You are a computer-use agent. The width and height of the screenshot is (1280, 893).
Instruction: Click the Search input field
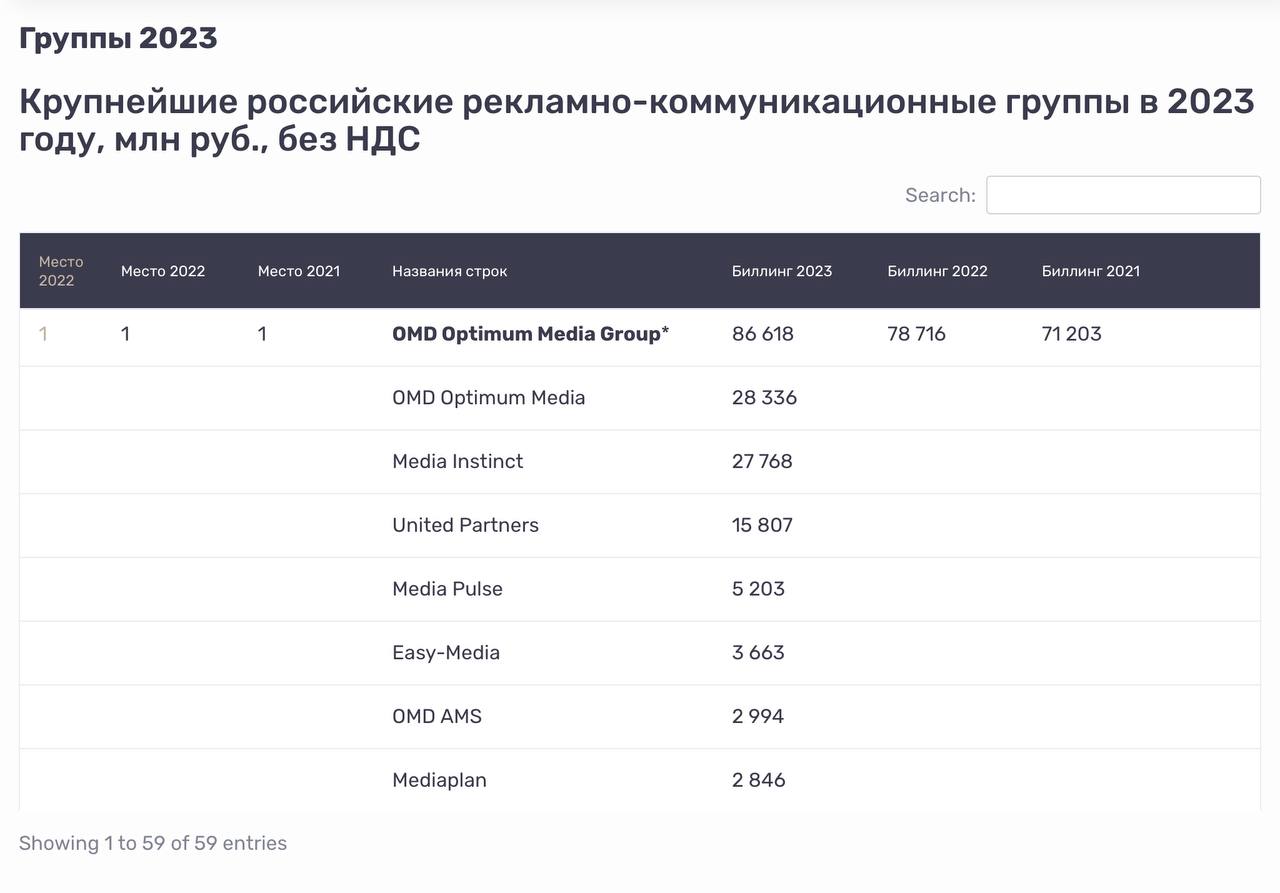point(1122,195)
